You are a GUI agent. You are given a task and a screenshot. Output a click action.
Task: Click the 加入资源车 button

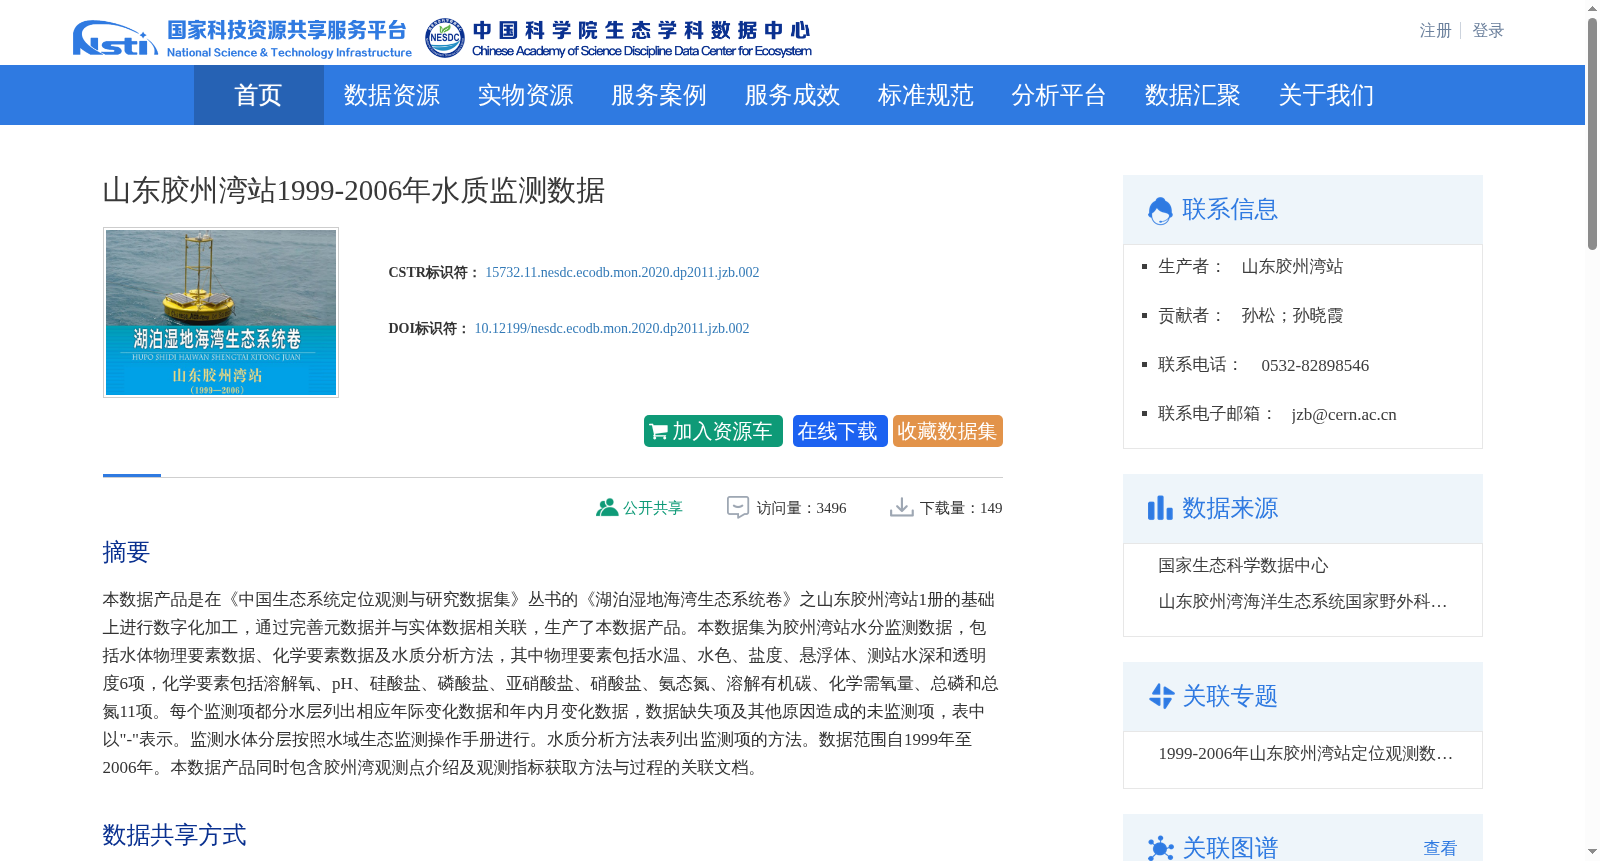(713, 431)
